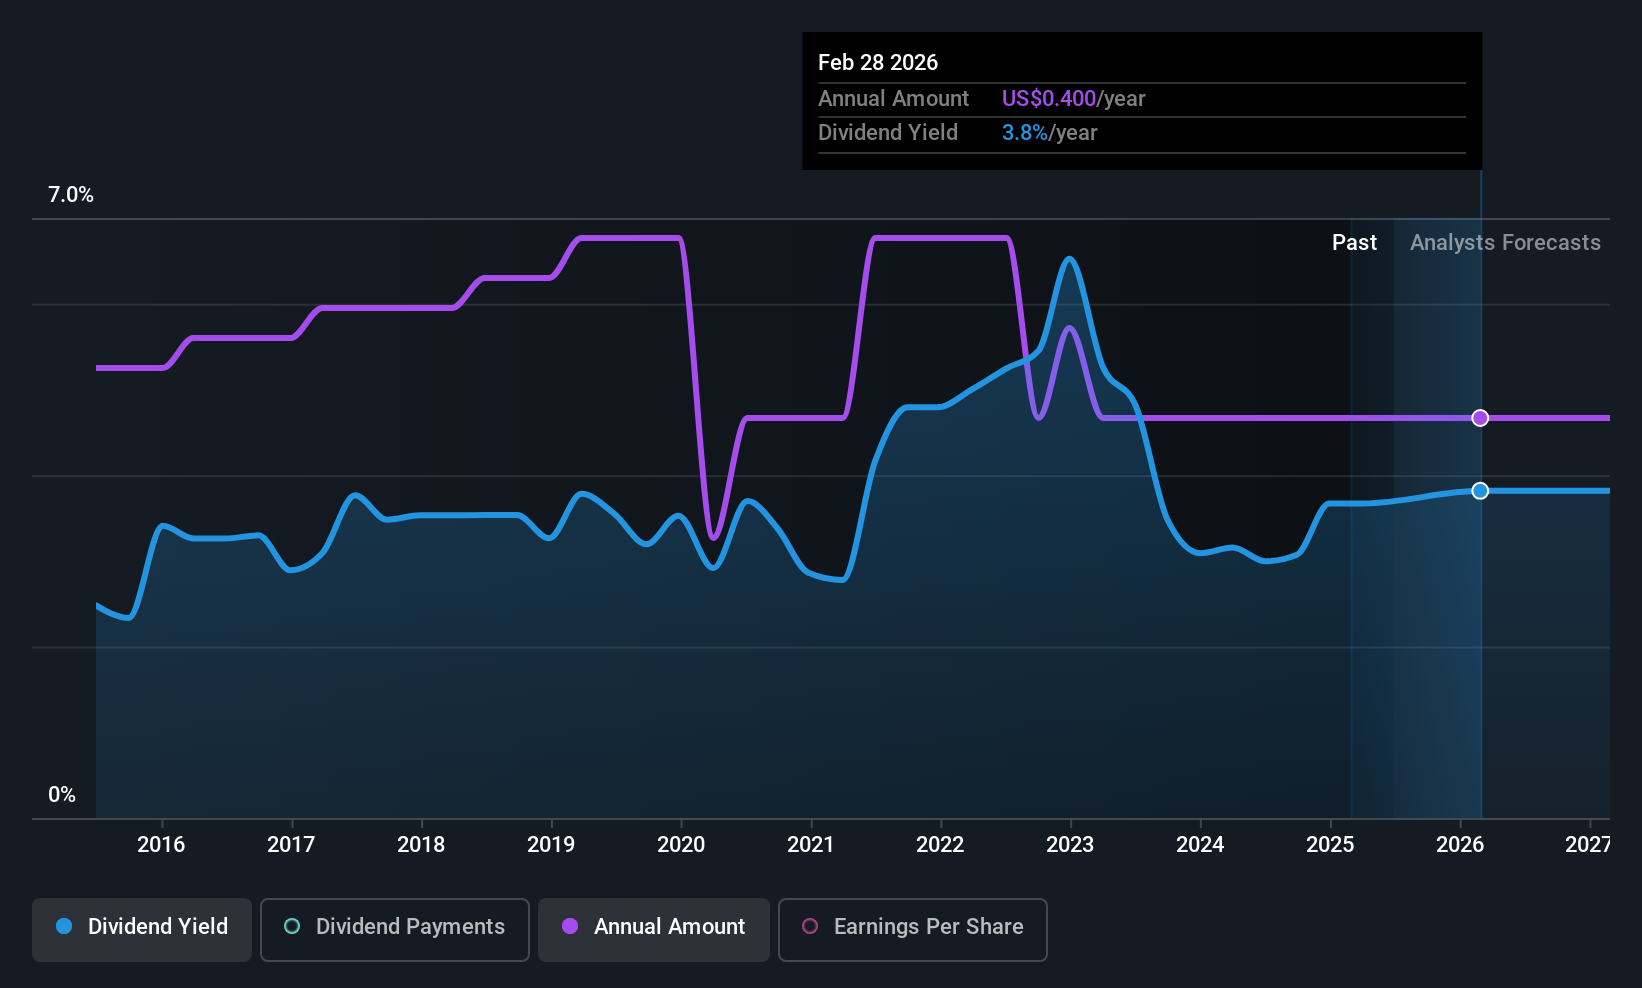Click the purple Annual Amount data point marker

[1480, 418]
